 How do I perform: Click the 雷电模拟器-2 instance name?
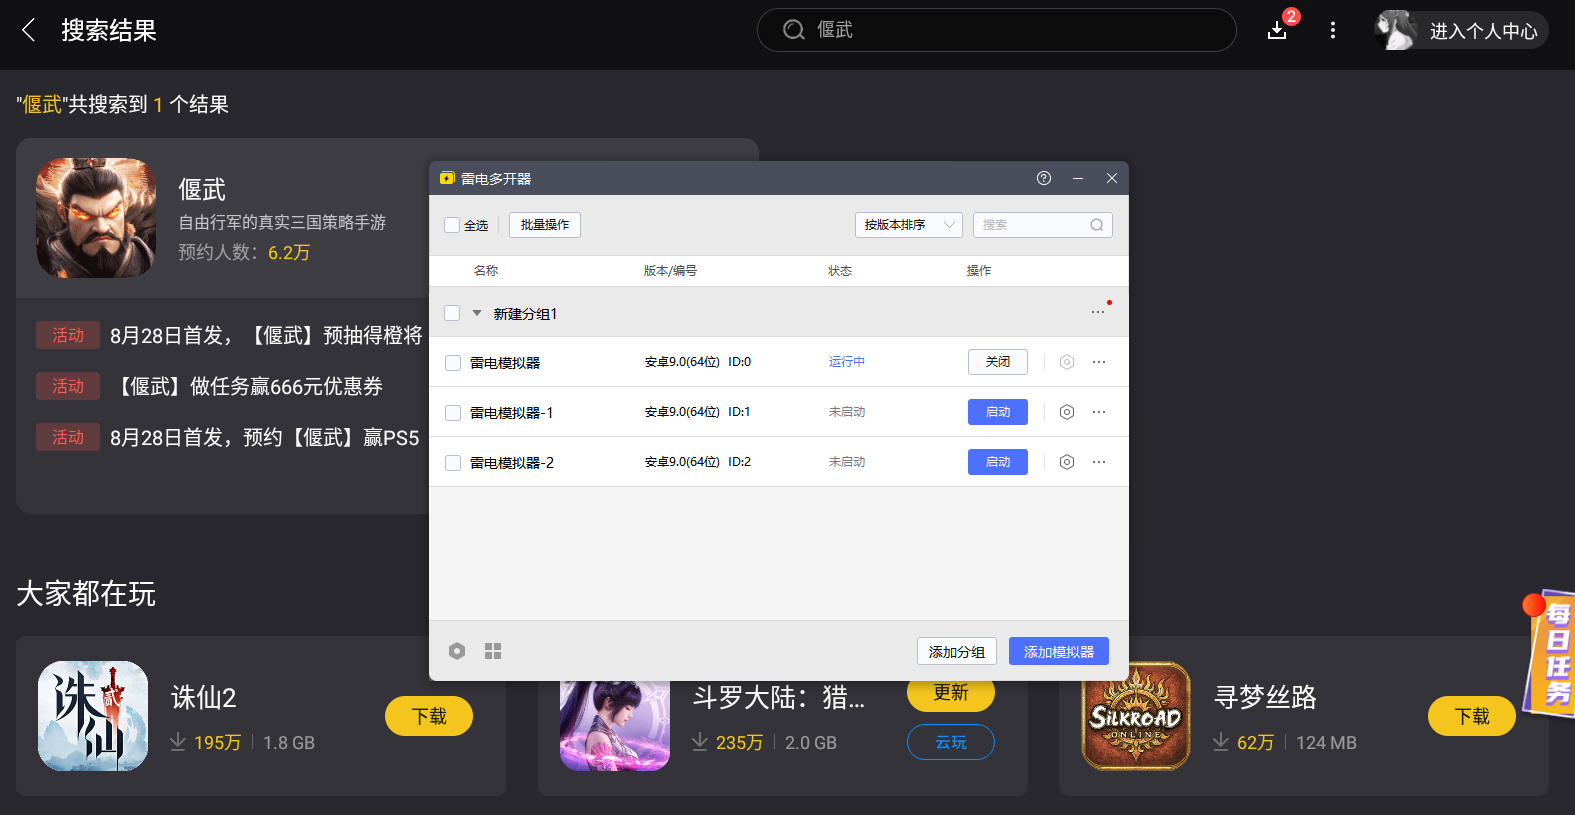pyautogui.click(x=511, y=463)
